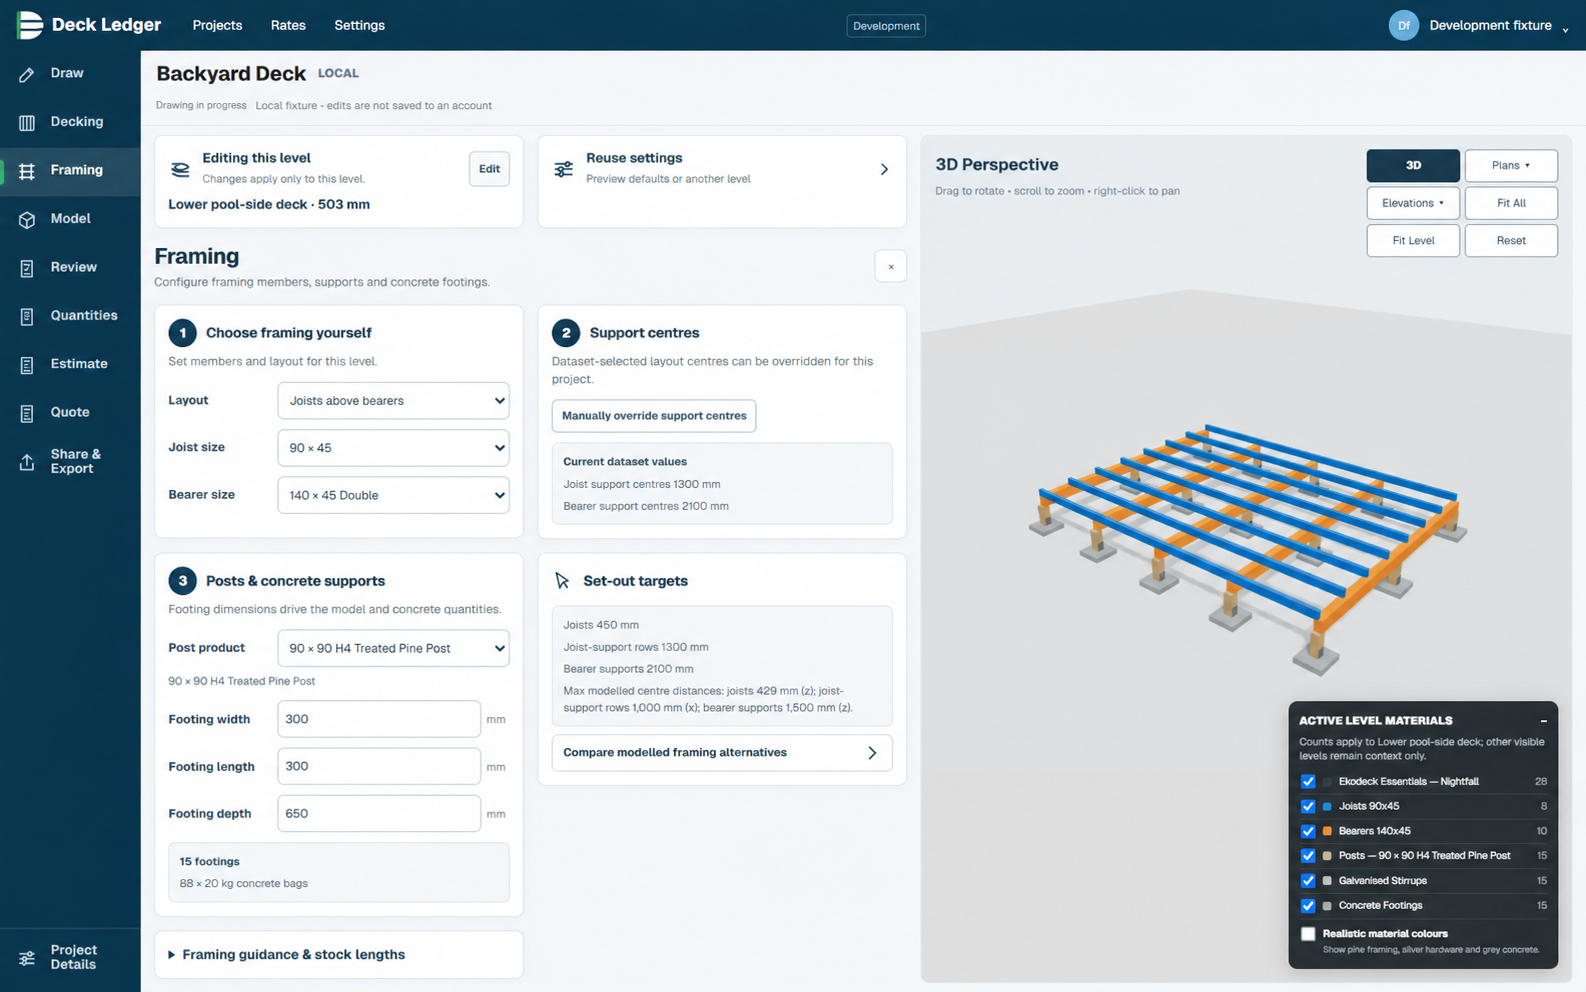The image size is (1586, 992).
Task: Click the orange Bearers 140x45 colour swatch
Action: [1327, 831]
